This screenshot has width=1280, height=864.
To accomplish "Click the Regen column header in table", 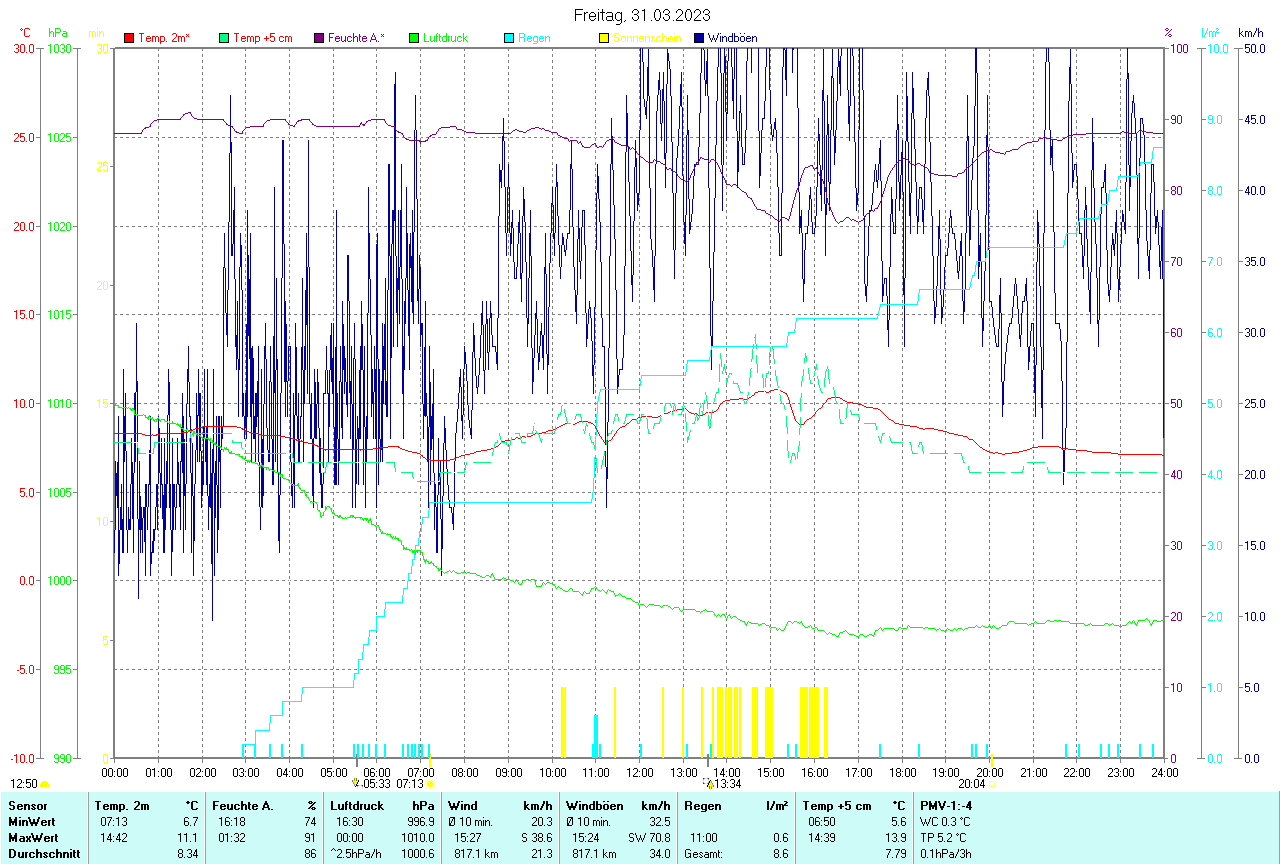I will point(703,806).
